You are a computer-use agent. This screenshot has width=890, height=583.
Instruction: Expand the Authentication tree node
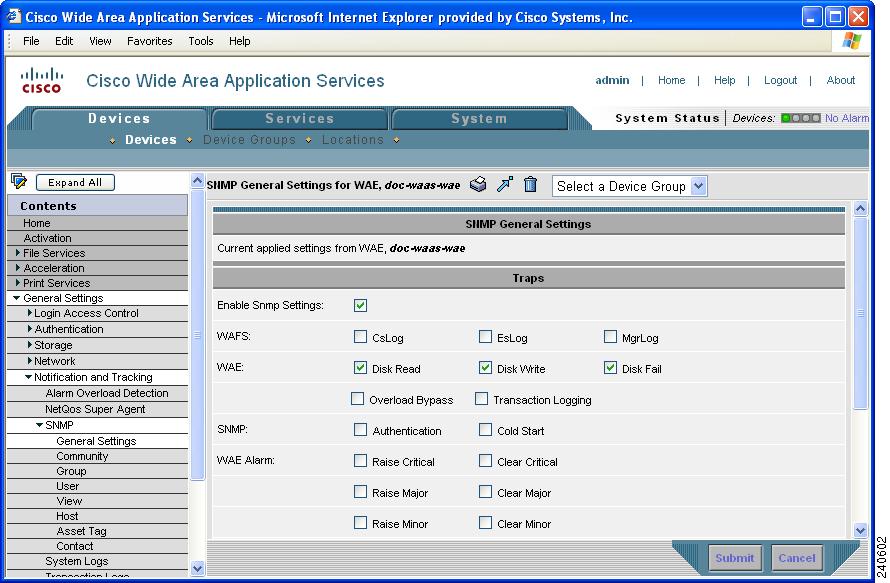pos(30,329)
